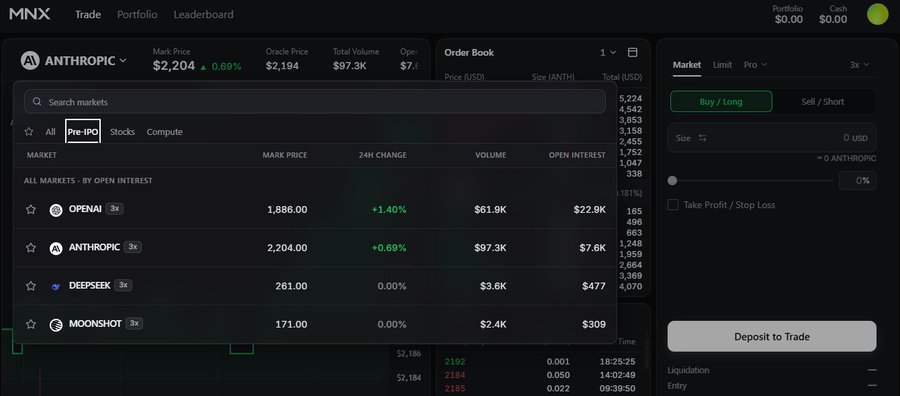Sort by the 24H CHANGE column header

pyautogui.click(x=383, y=155)
